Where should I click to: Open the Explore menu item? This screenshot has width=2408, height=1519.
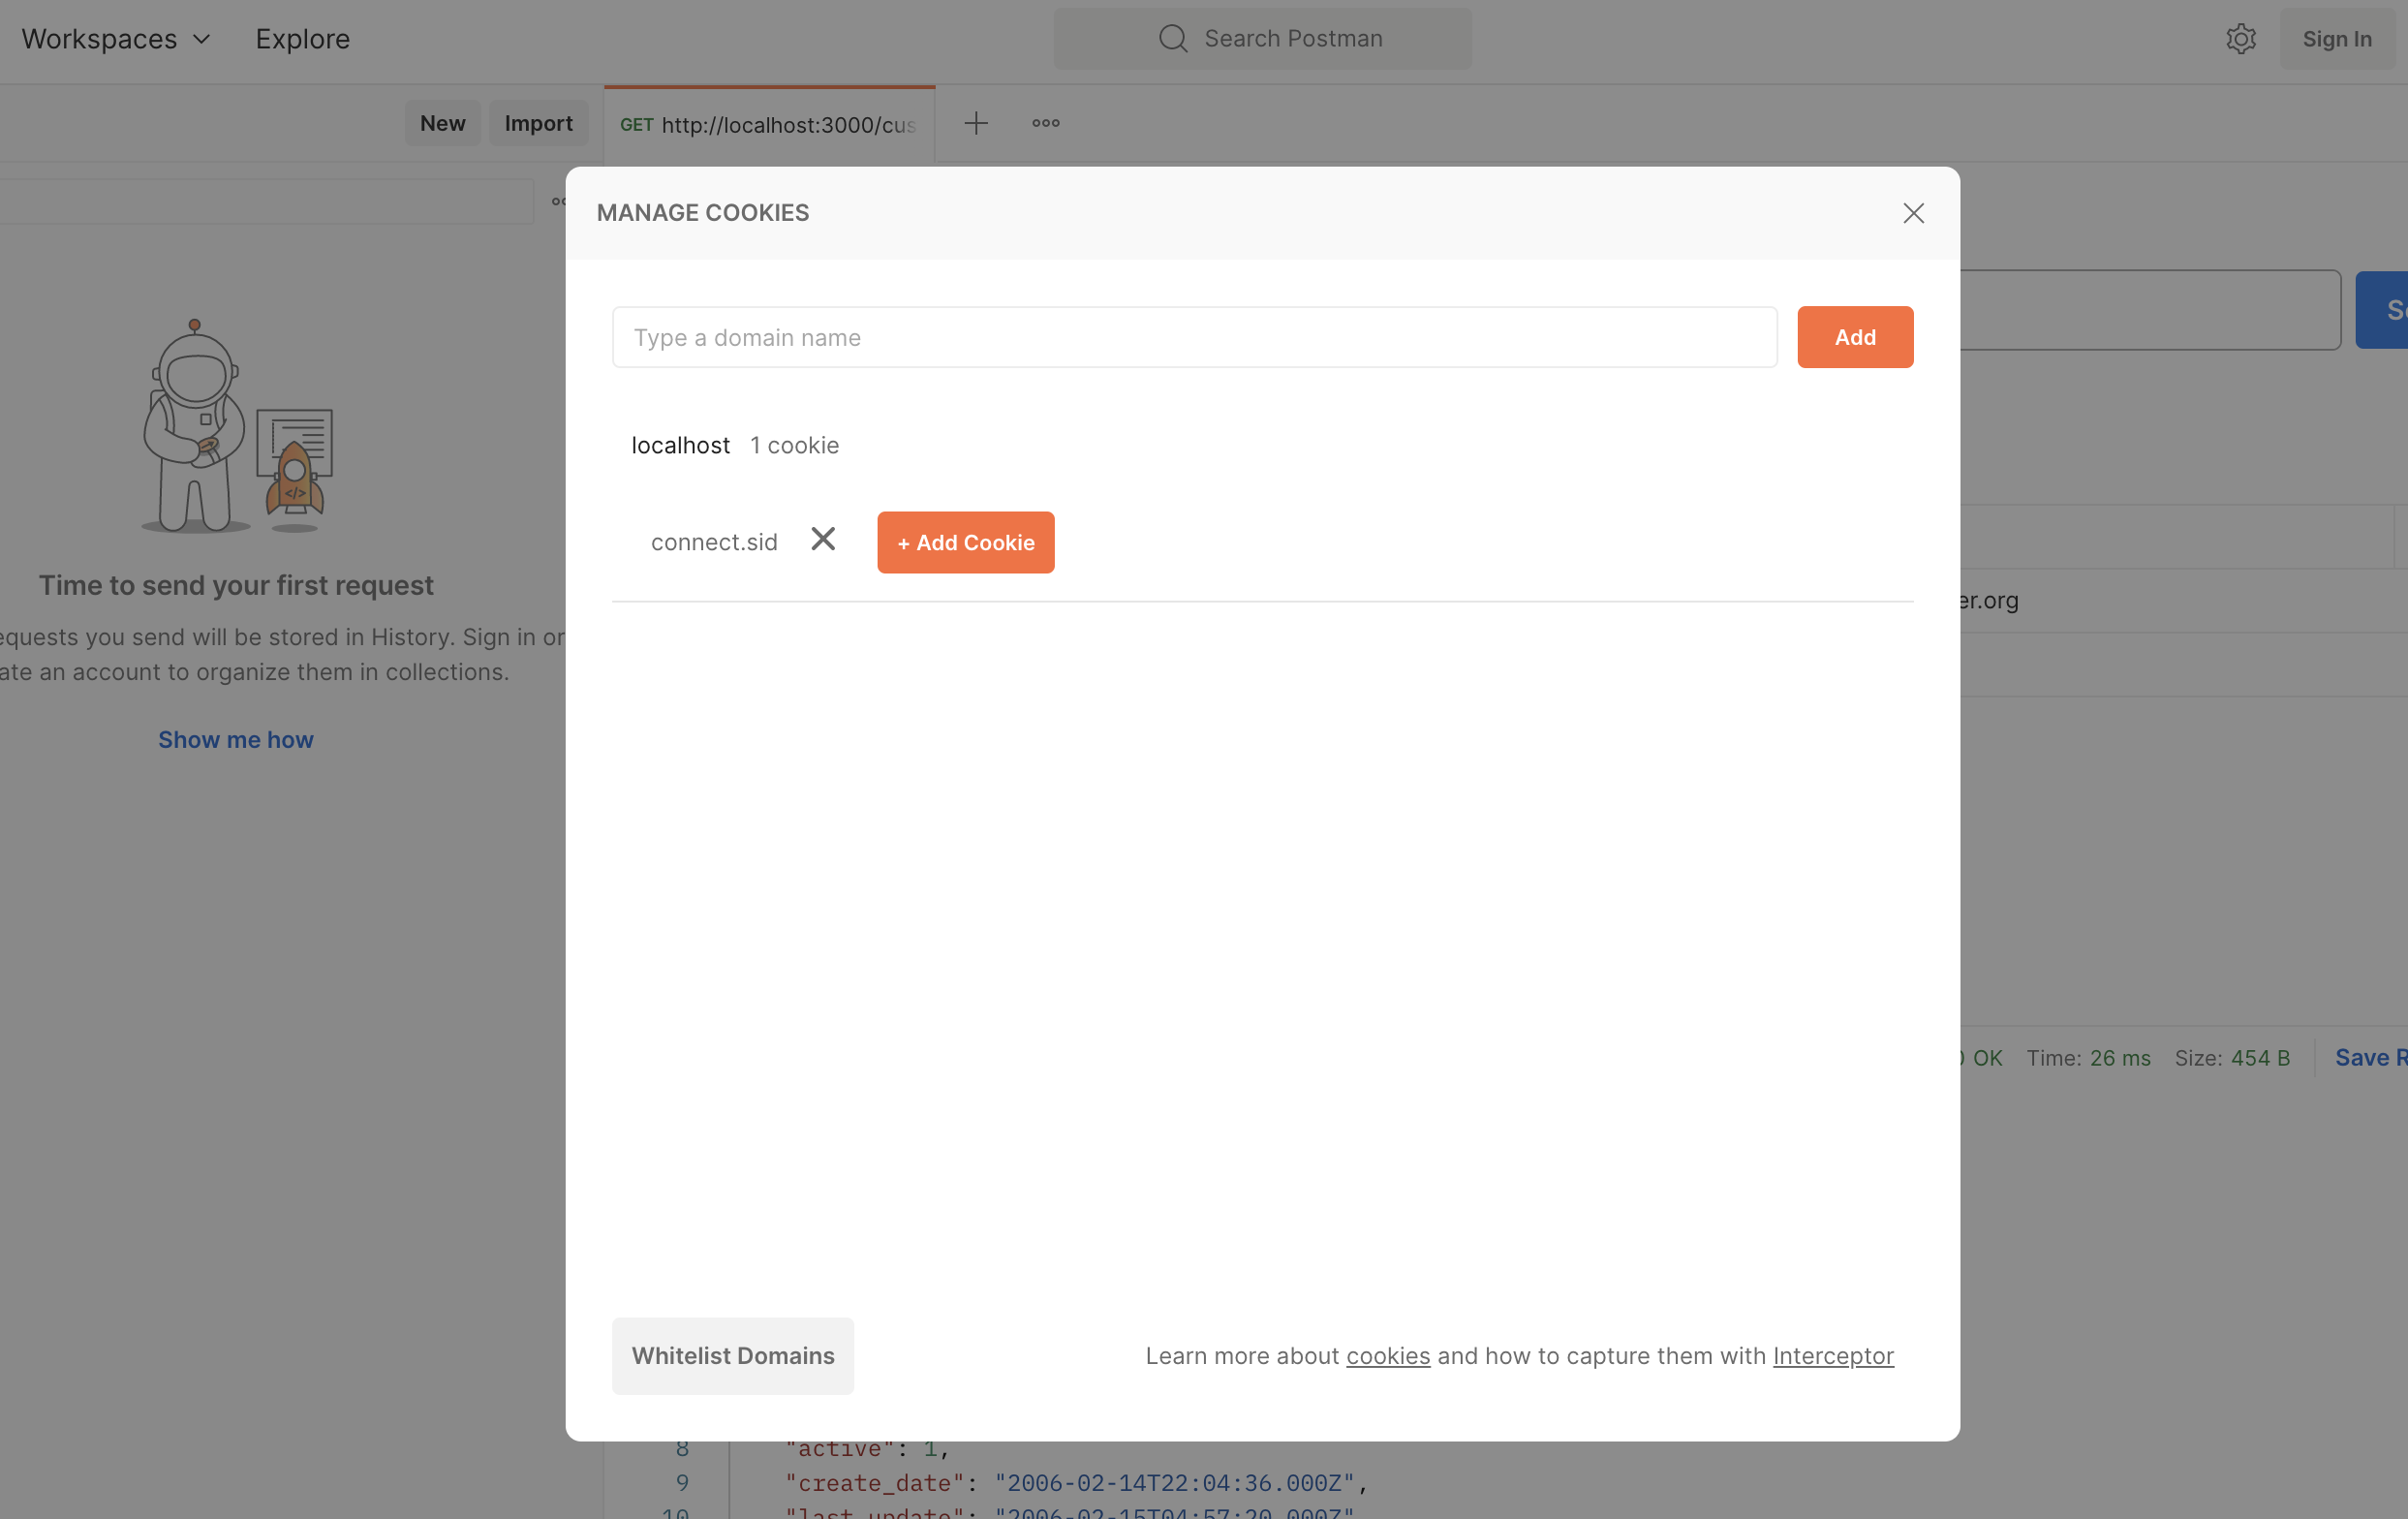click(x=302, y=39)
